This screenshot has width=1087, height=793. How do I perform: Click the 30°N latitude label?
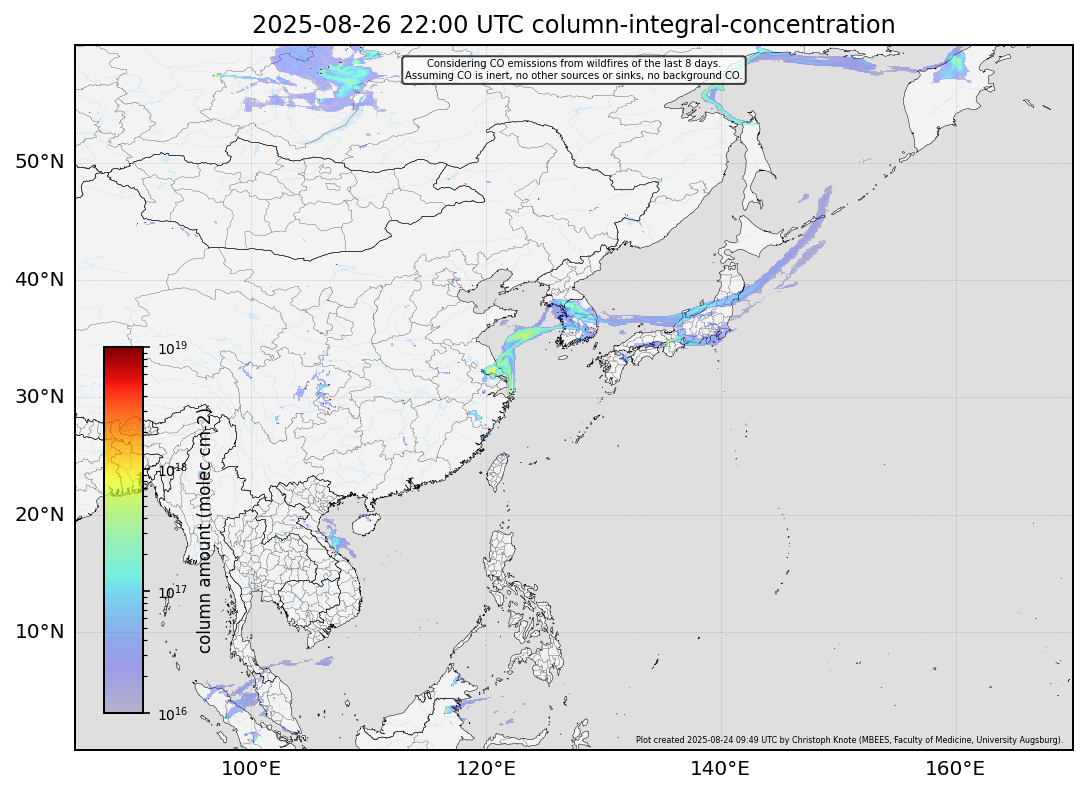coord(40,396)
